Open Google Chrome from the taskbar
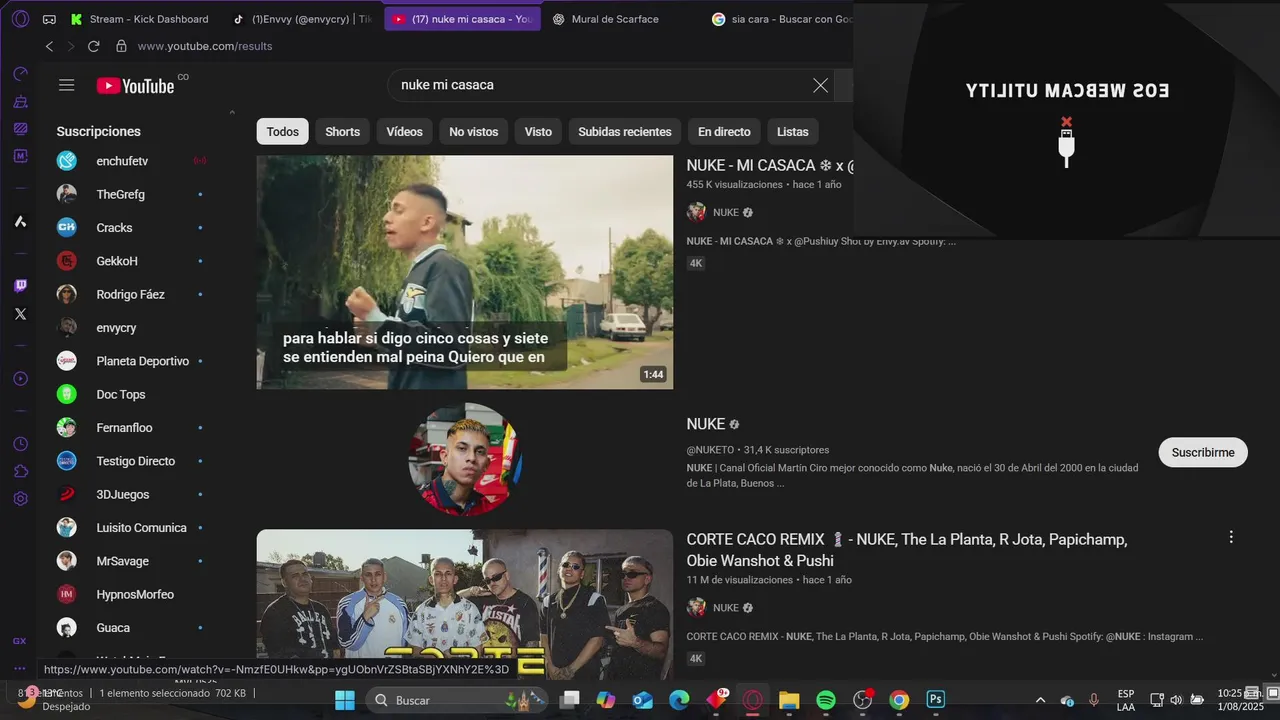The height and width of the screenshot is (720, 1280). 899,700
